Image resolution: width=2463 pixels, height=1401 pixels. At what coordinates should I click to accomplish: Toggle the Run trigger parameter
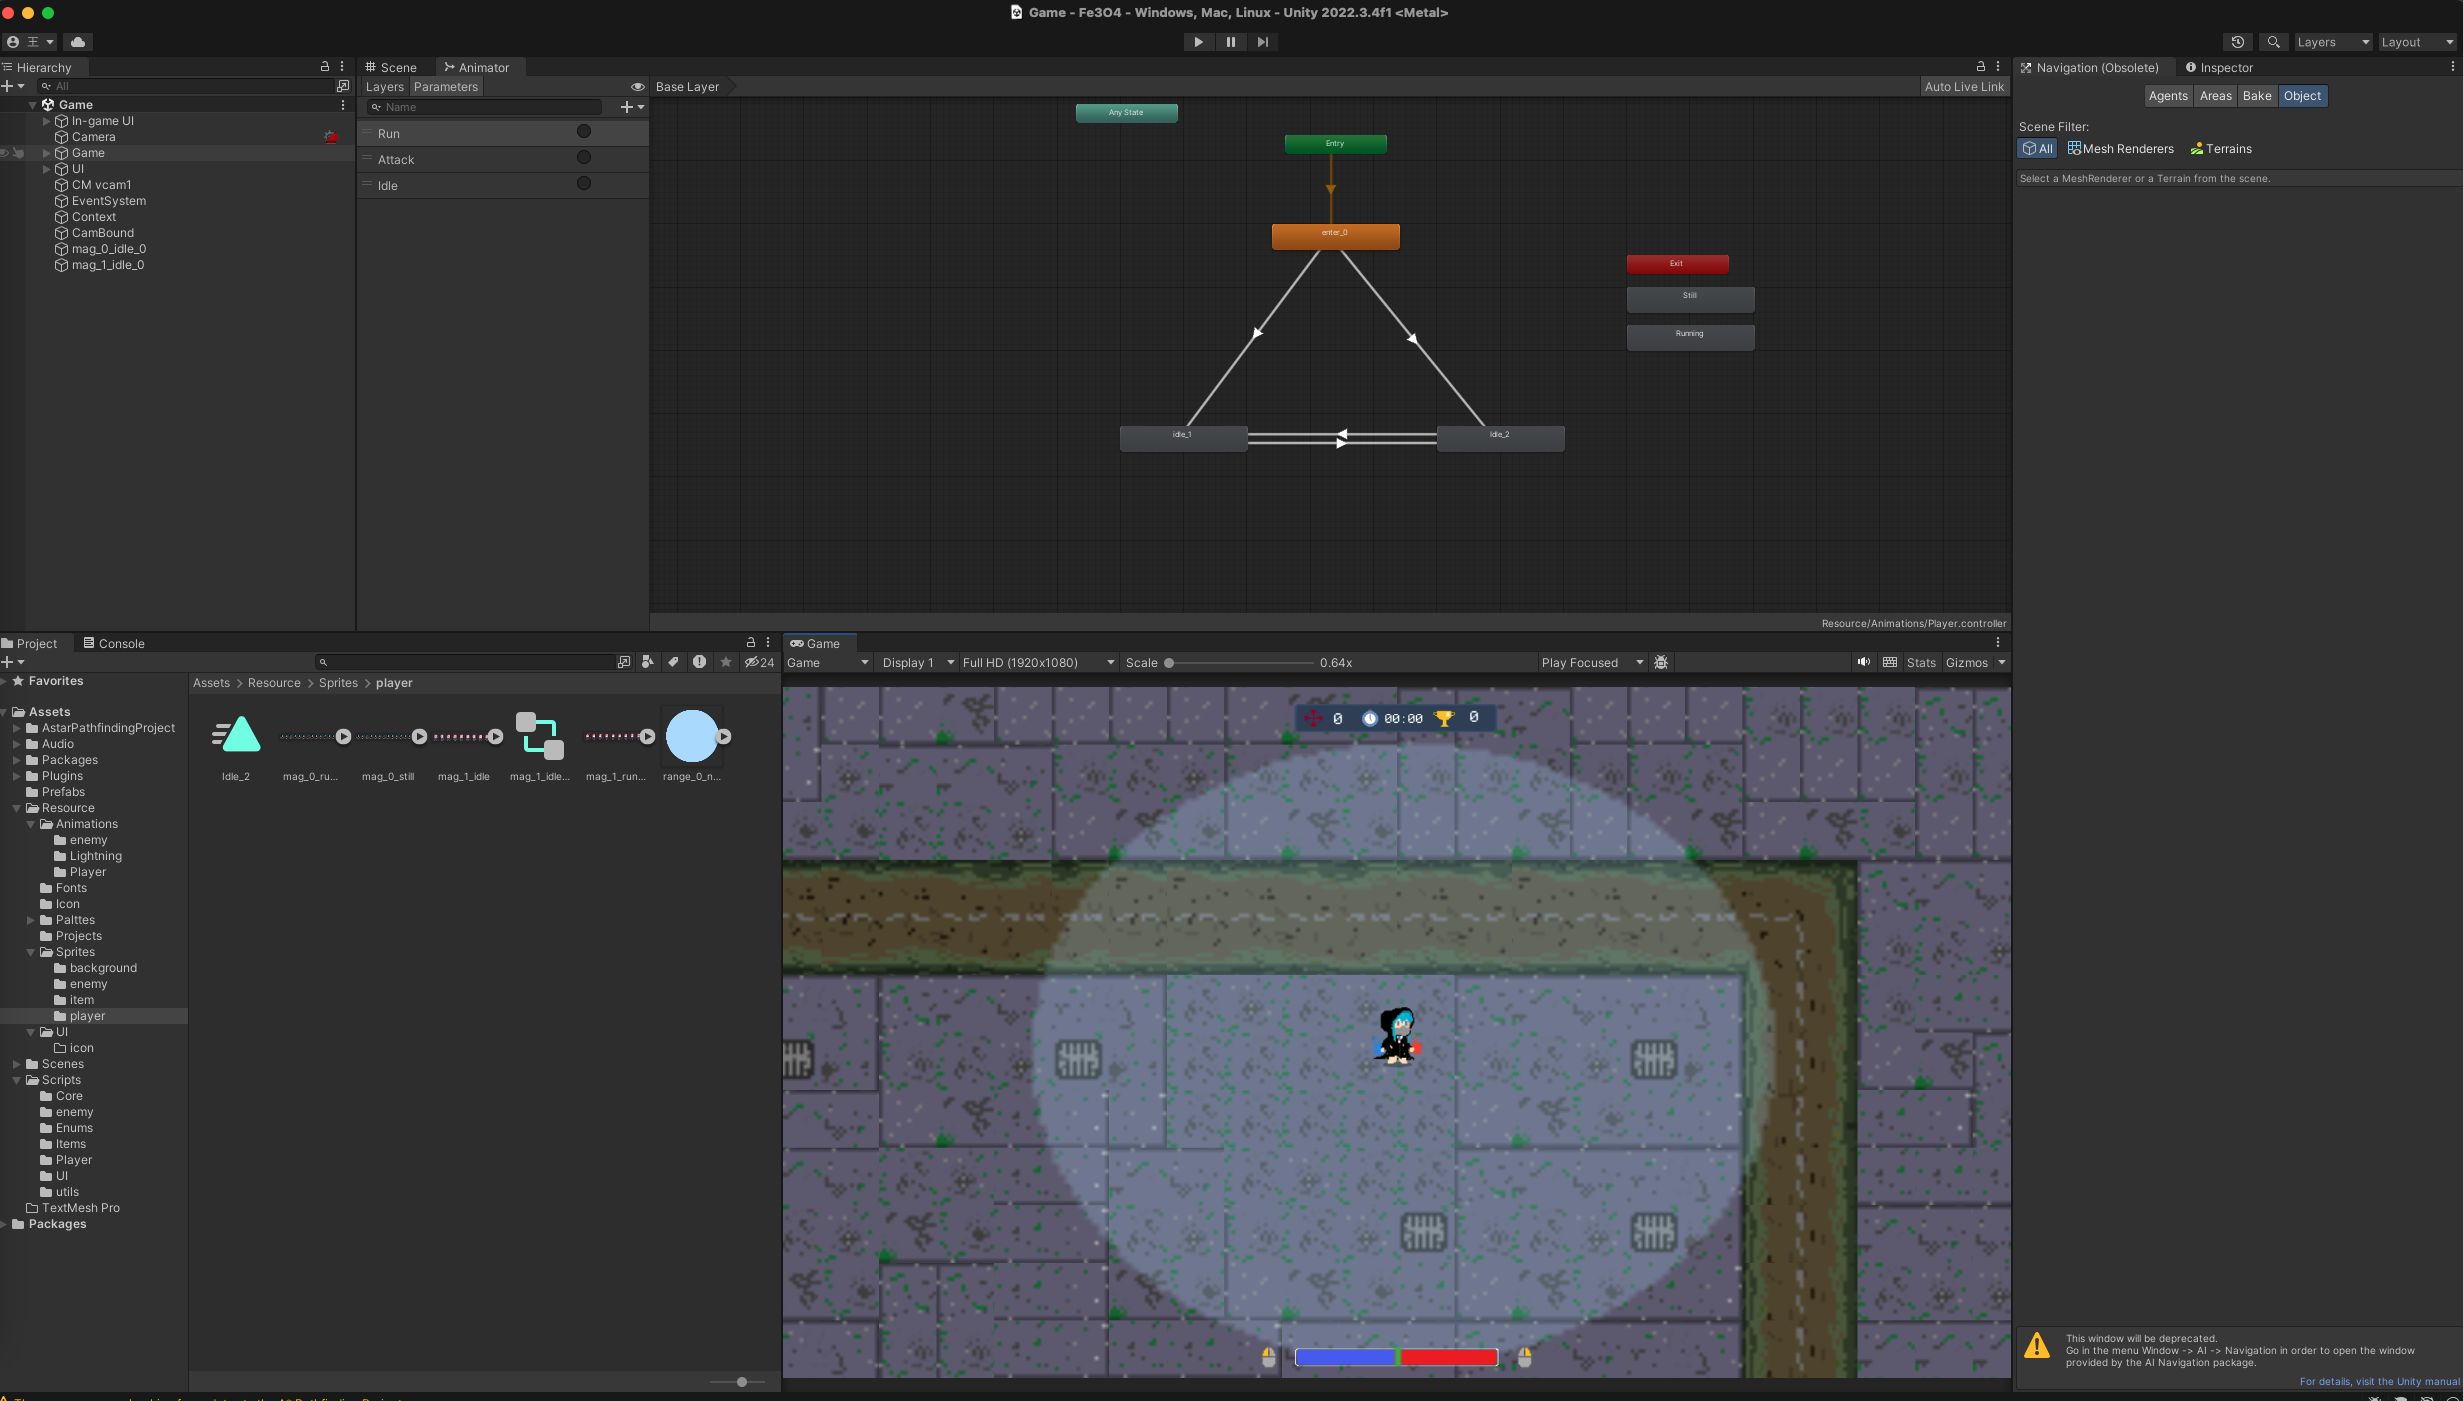click(x=584, y=132)
